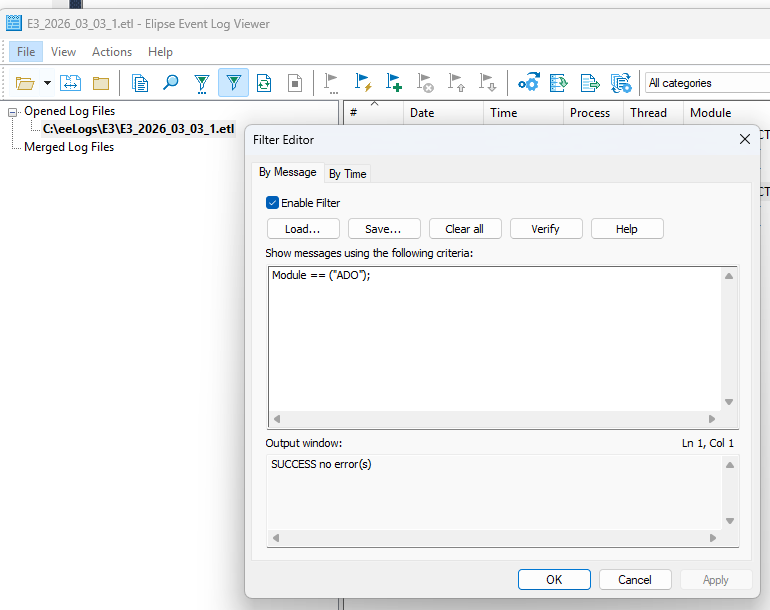Toggle the highlighted active filter funnel icon
This screenshot has width=770, height=610.
click(233, 83)
